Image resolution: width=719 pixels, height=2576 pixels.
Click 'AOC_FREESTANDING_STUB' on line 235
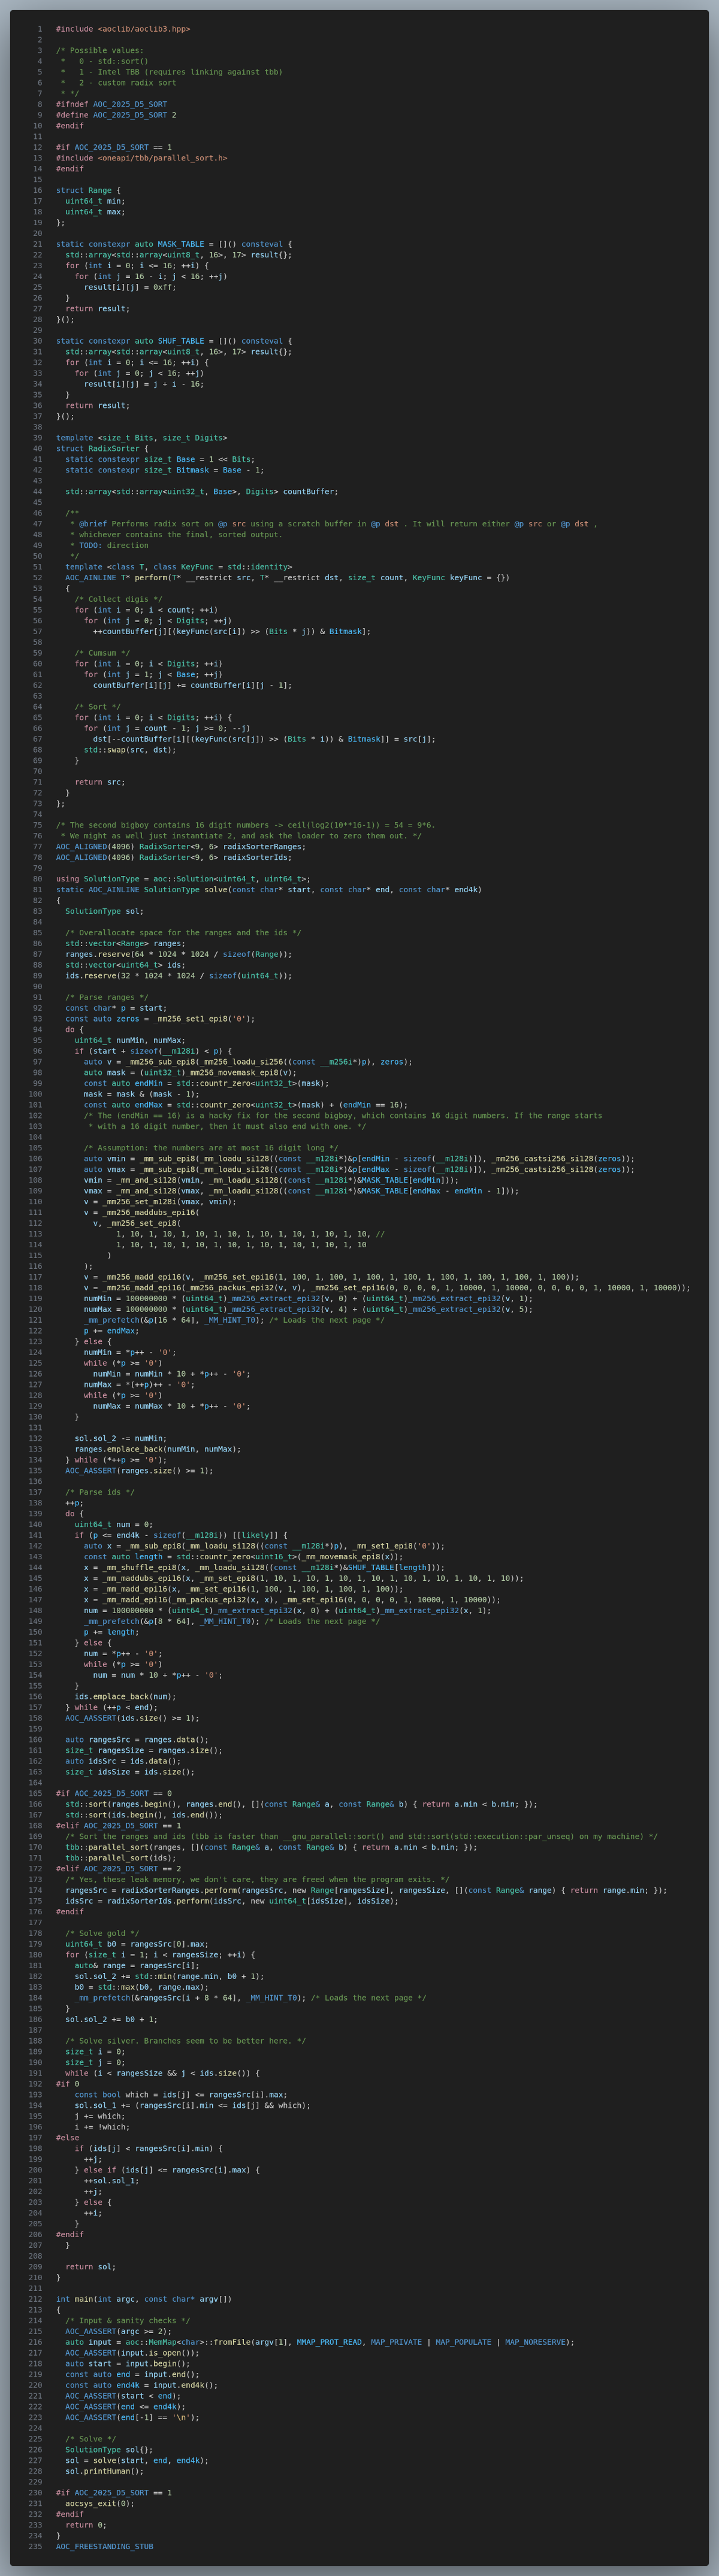click(x=104, y=2547)
